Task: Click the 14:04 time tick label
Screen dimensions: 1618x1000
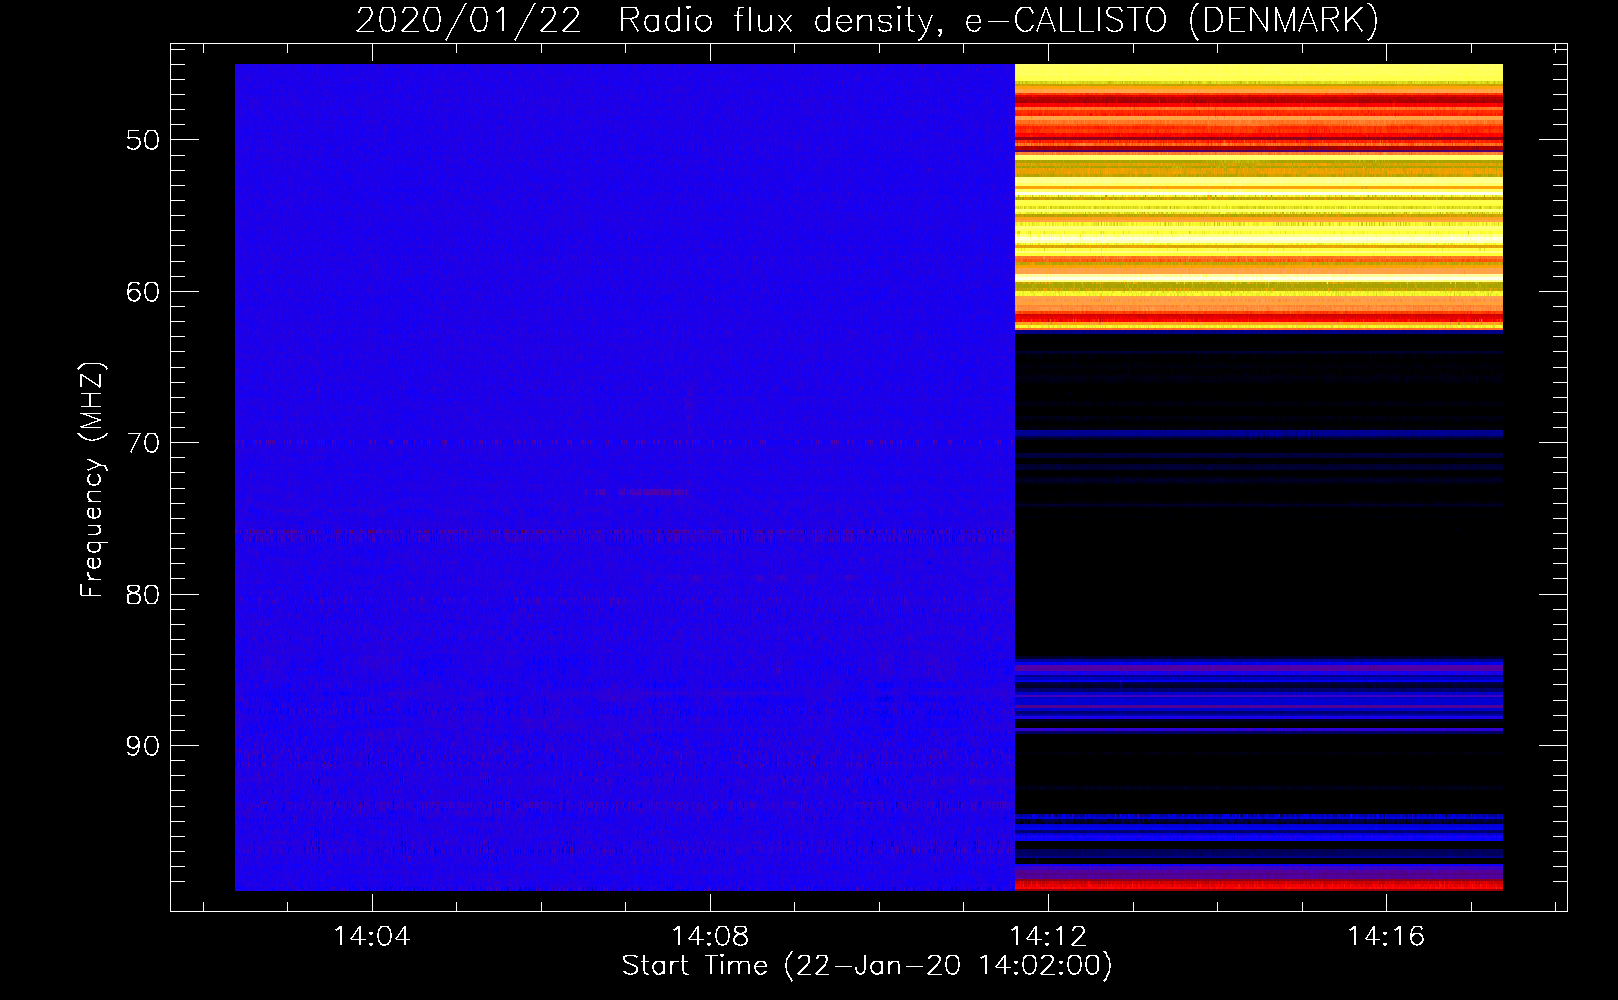Action: pyautogui.click(x=372, y=937)
